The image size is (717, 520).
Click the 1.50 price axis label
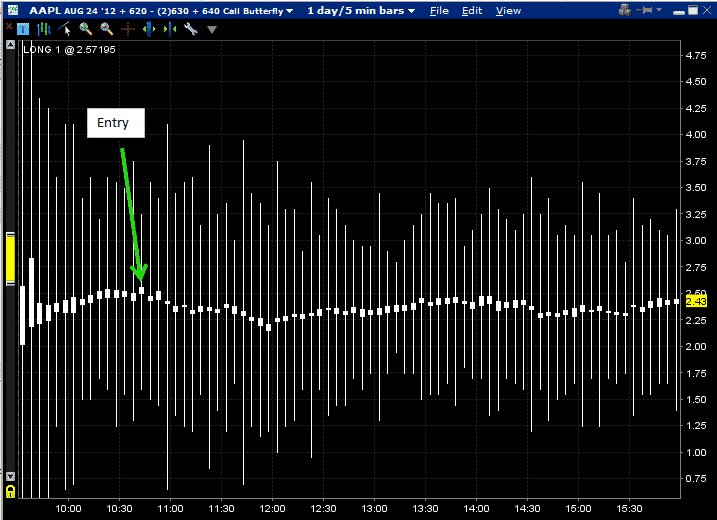(x=696, y=399)
